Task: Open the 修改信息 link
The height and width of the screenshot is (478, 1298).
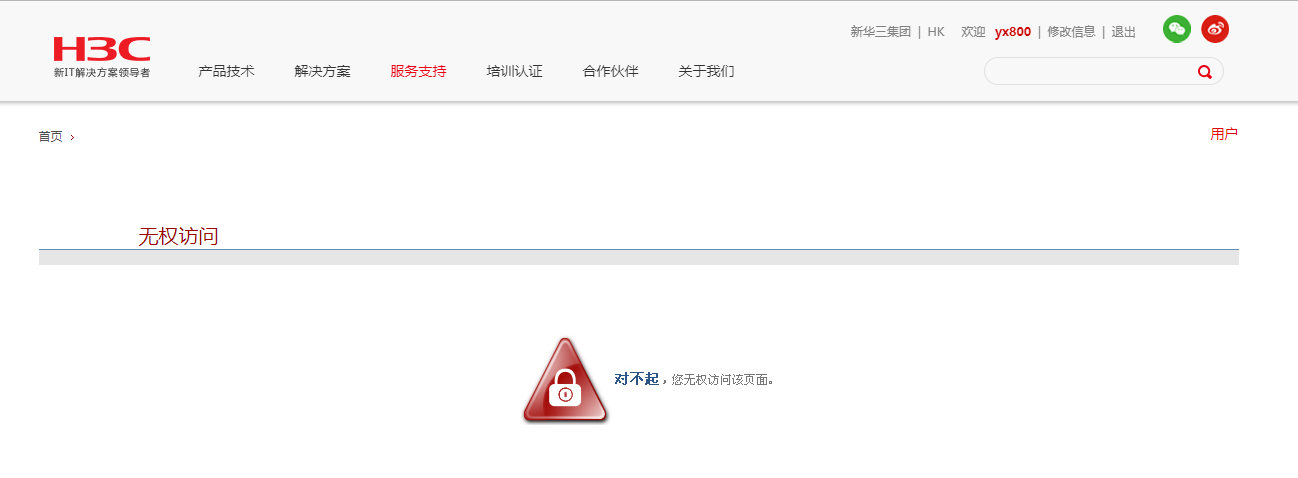Action: click(x=1071, y=32)
